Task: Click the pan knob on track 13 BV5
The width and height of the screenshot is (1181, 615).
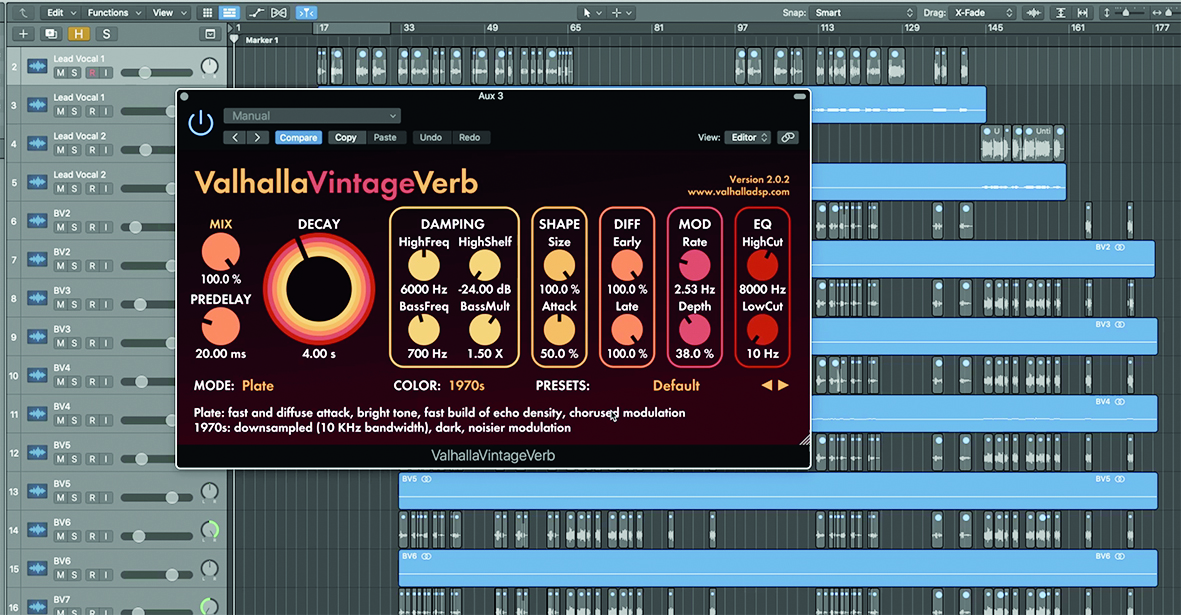Action: pyautogui.click(x=209, y=492)
